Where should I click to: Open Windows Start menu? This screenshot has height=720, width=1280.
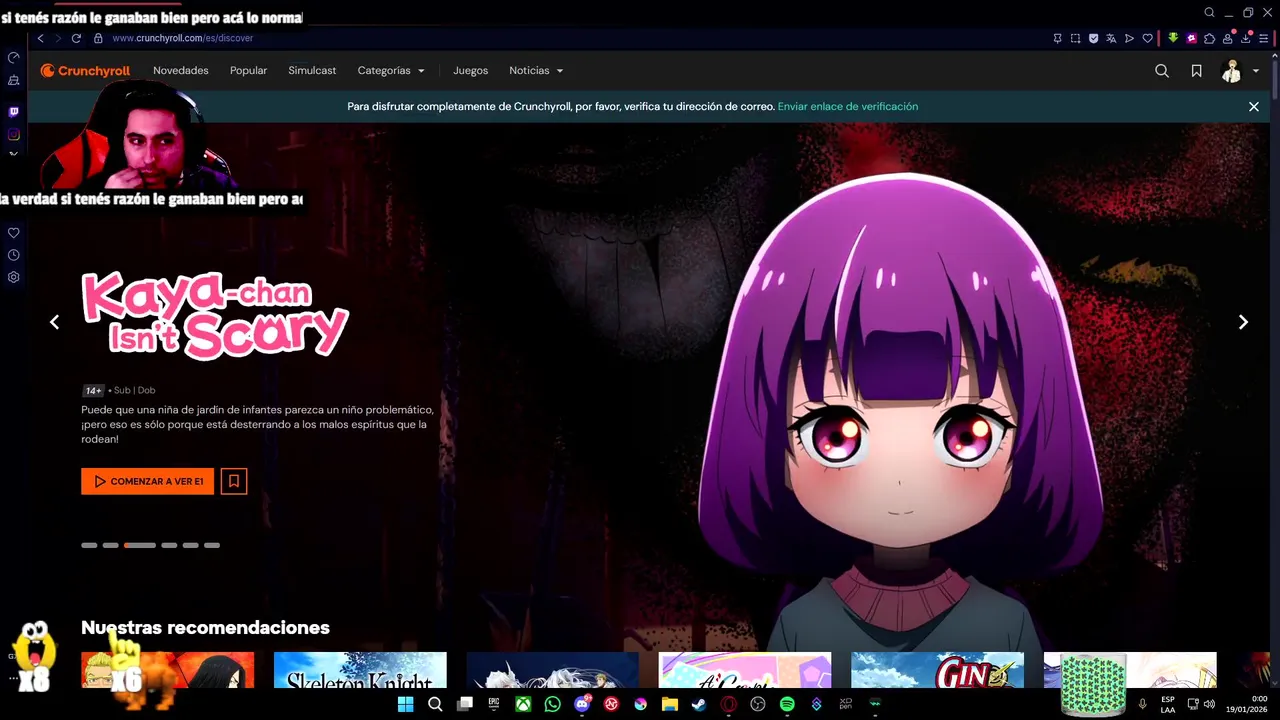point(405,704)
